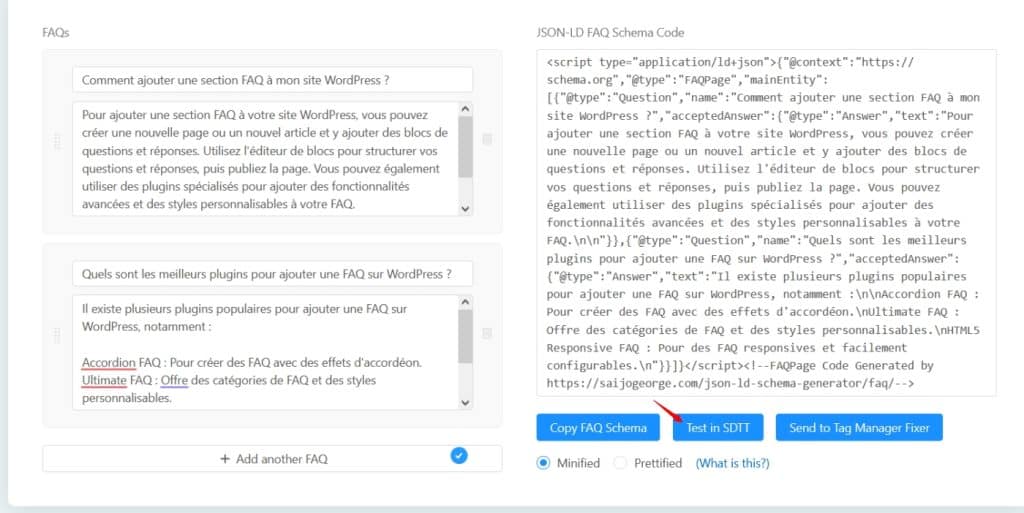Add another FAQ entry
Viewport: 1024px width, 513px height.
click(272, 459)
